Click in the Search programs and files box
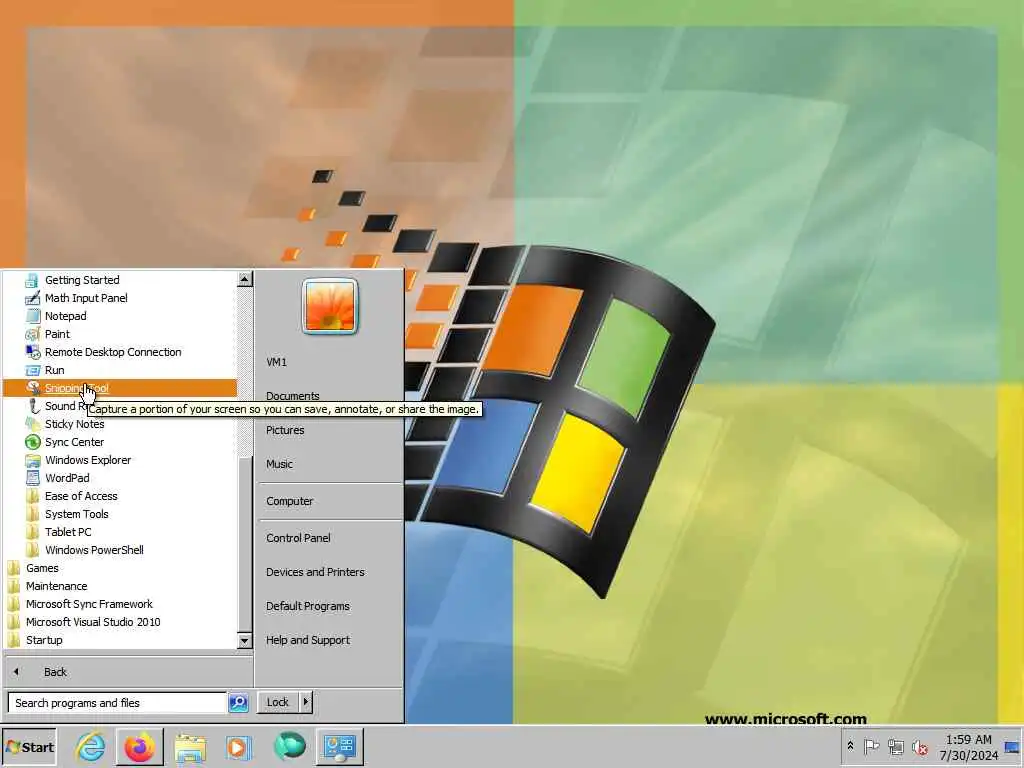The width and height of the screenshot is (1024, 768). coord(117,703)
